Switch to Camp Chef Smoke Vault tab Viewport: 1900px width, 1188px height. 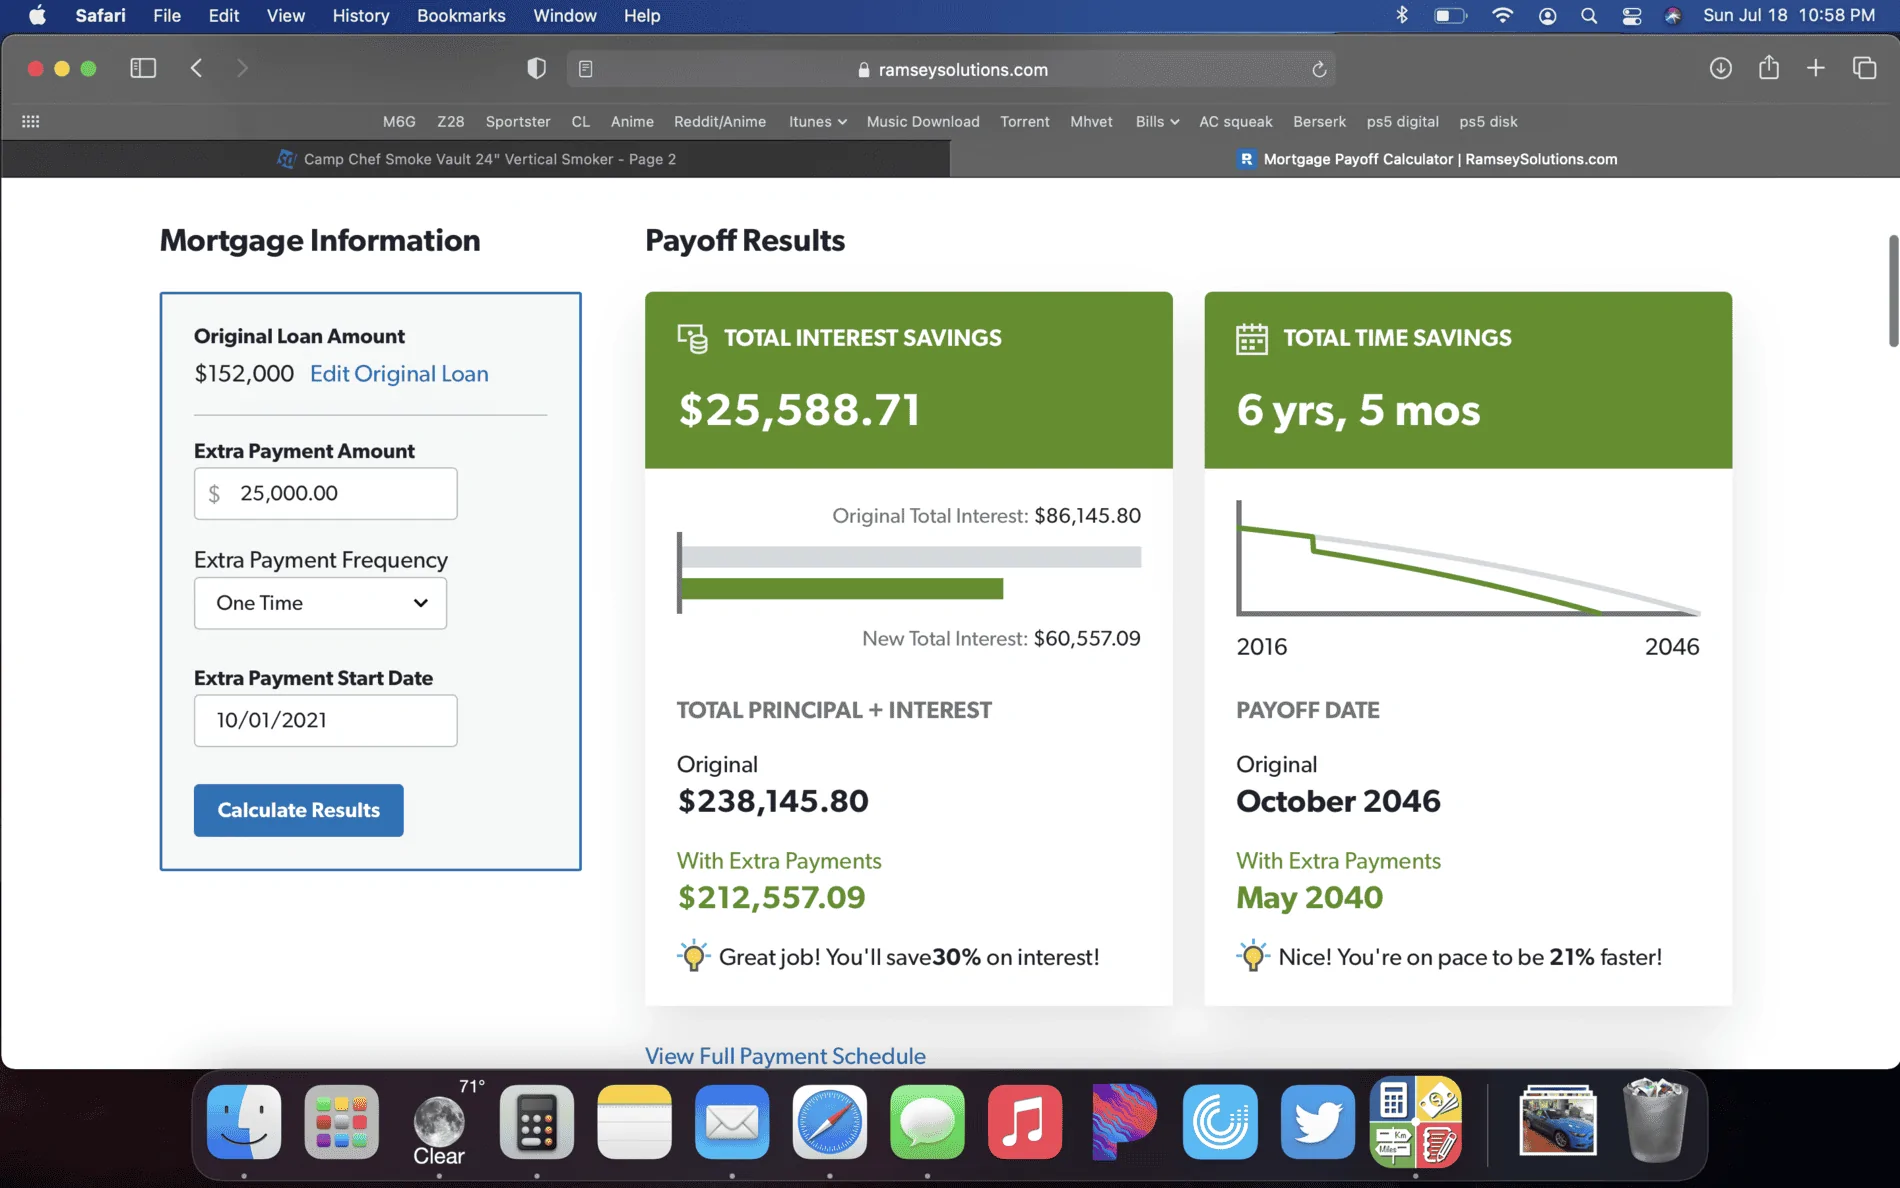[x=476, y=159]
